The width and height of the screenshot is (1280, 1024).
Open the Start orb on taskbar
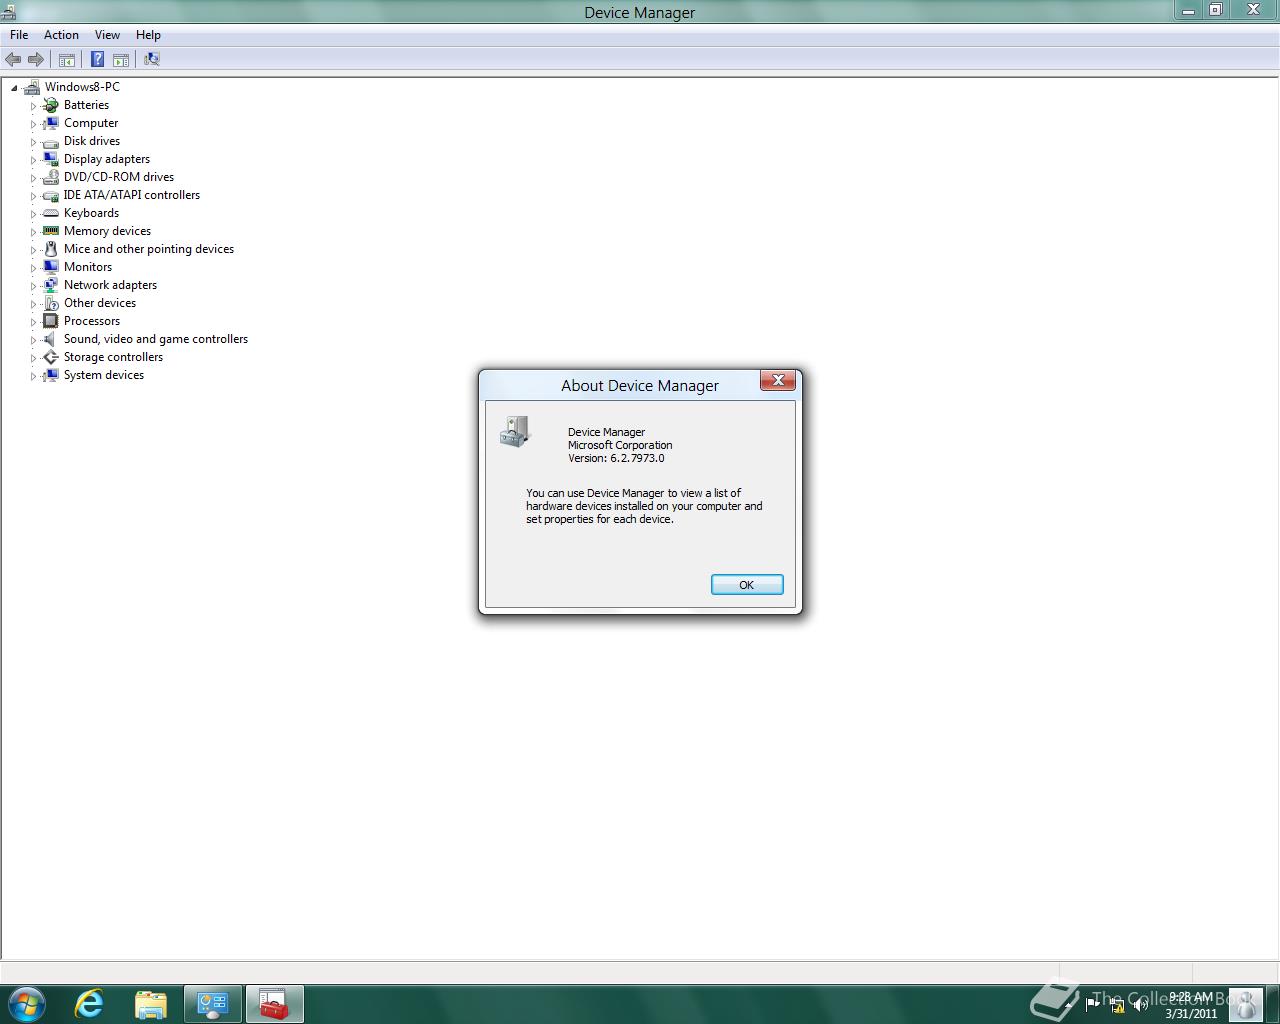click(x=27, y=1003)
